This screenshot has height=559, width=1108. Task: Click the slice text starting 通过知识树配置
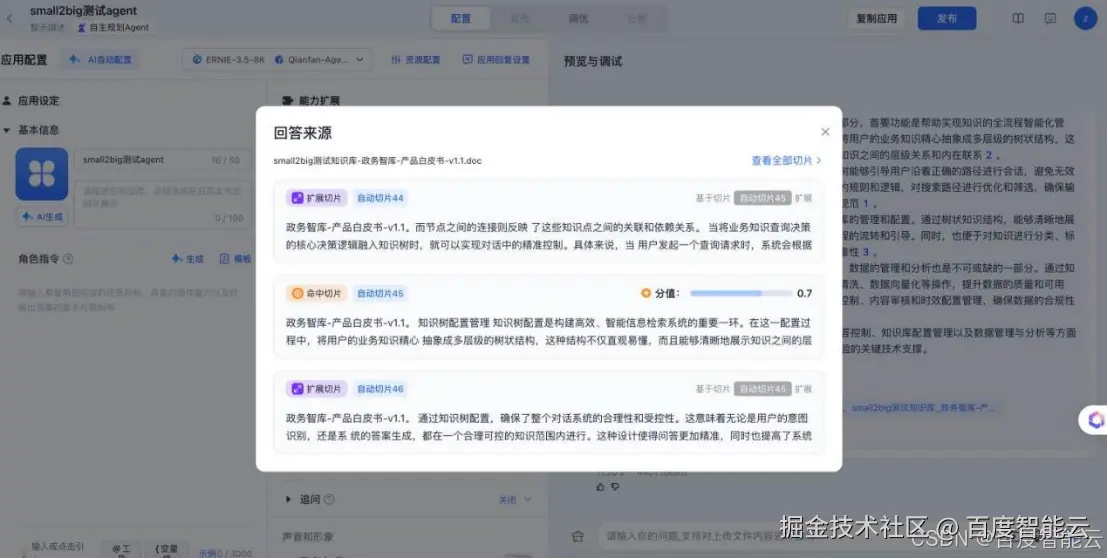click(x=549, y=428)
